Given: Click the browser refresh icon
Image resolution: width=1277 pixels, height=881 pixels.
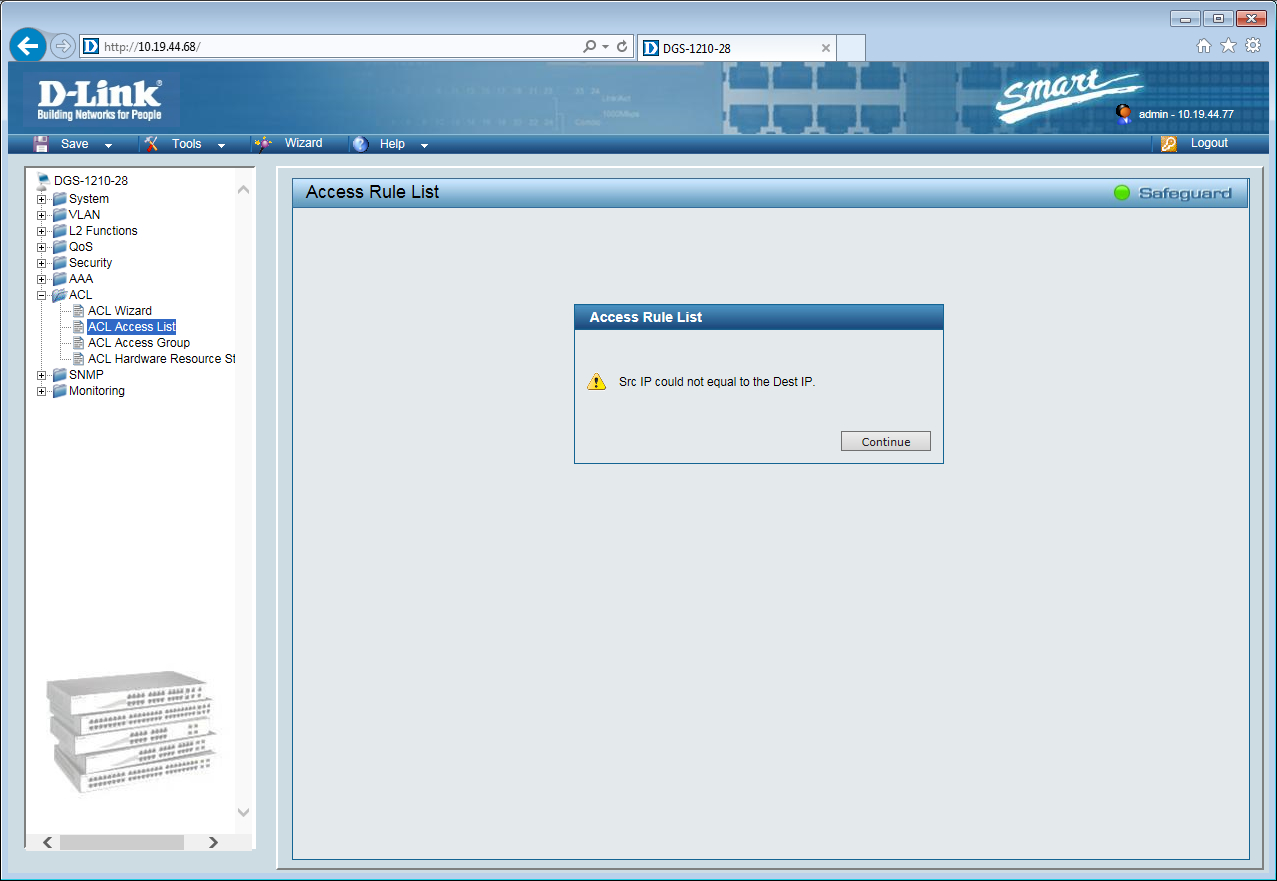Looking at the screenshot, I should click(x=622, y=46).
